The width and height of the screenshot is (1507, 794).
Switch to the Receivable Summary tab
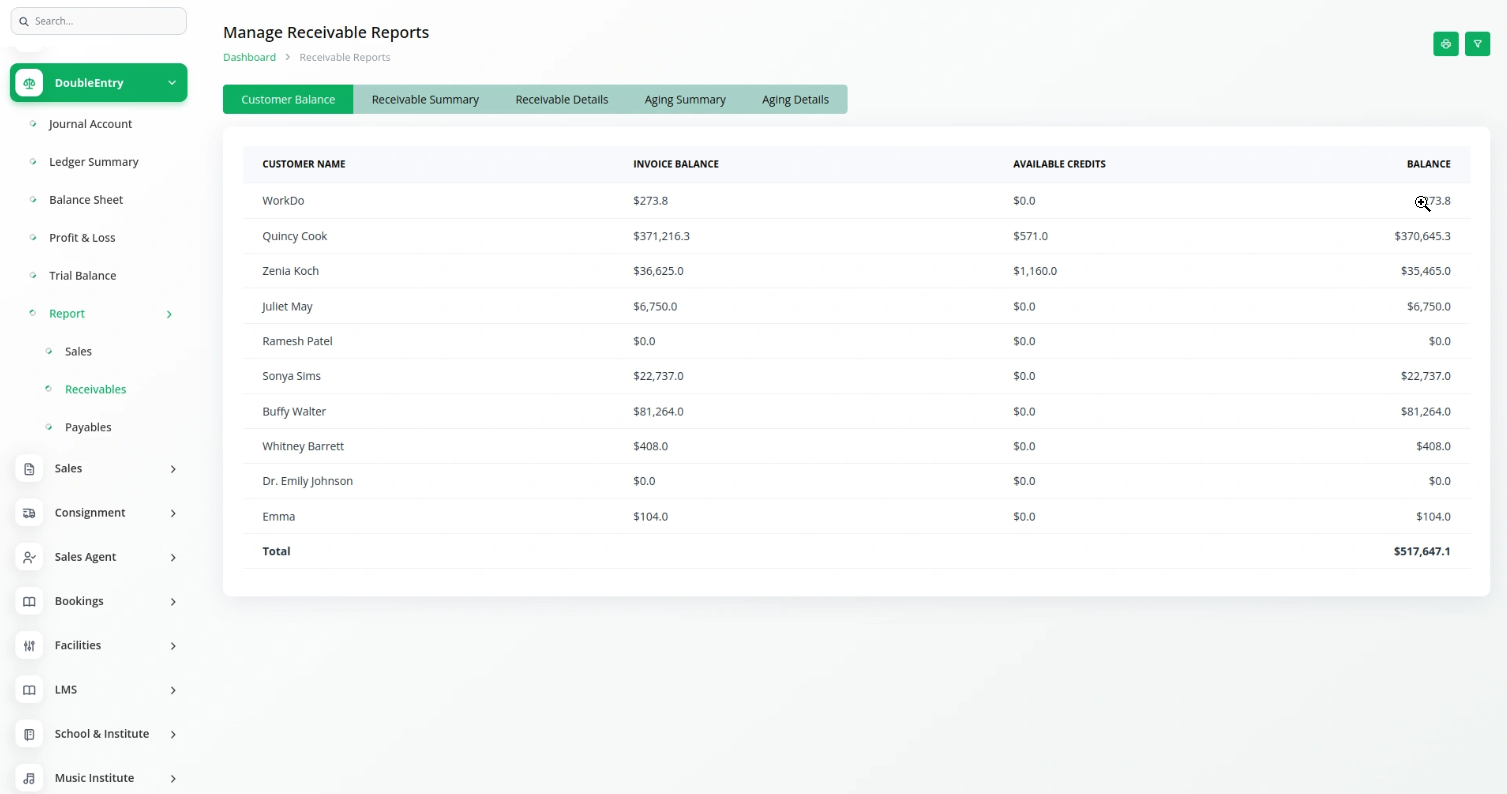425,100
